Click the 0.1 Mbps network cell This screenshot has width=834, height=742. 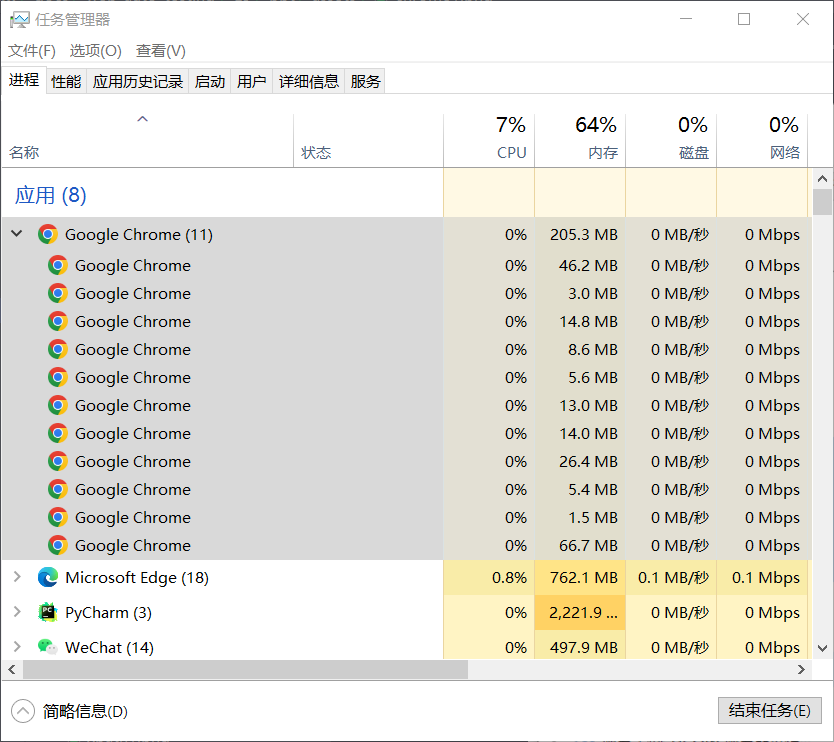[762, 578]
